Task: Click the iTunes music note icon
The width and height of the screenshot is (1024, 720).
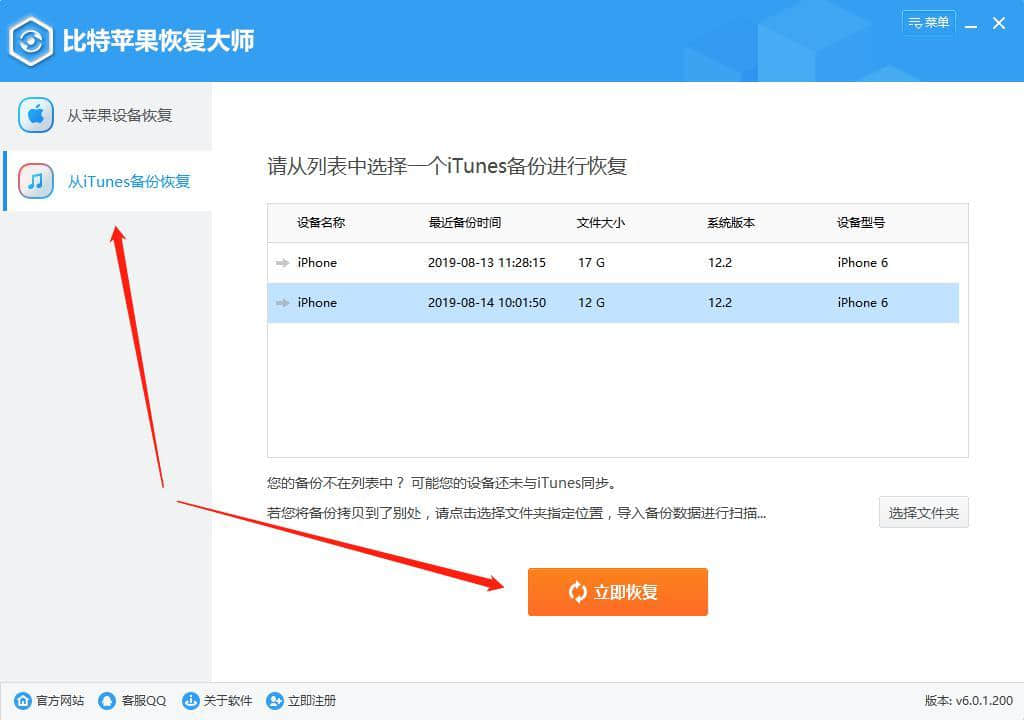Action: [36, 181]
